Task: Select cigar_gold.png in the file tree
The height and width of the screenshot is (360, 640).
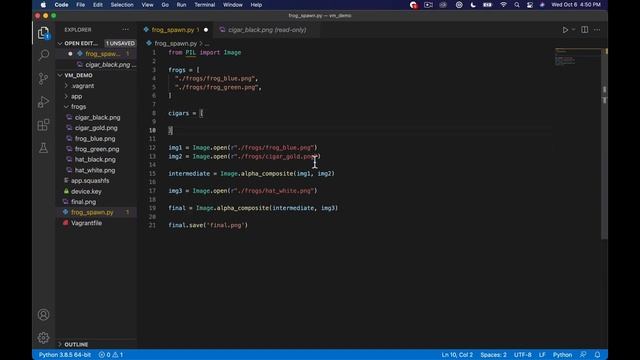Action: tap(96, 128)
